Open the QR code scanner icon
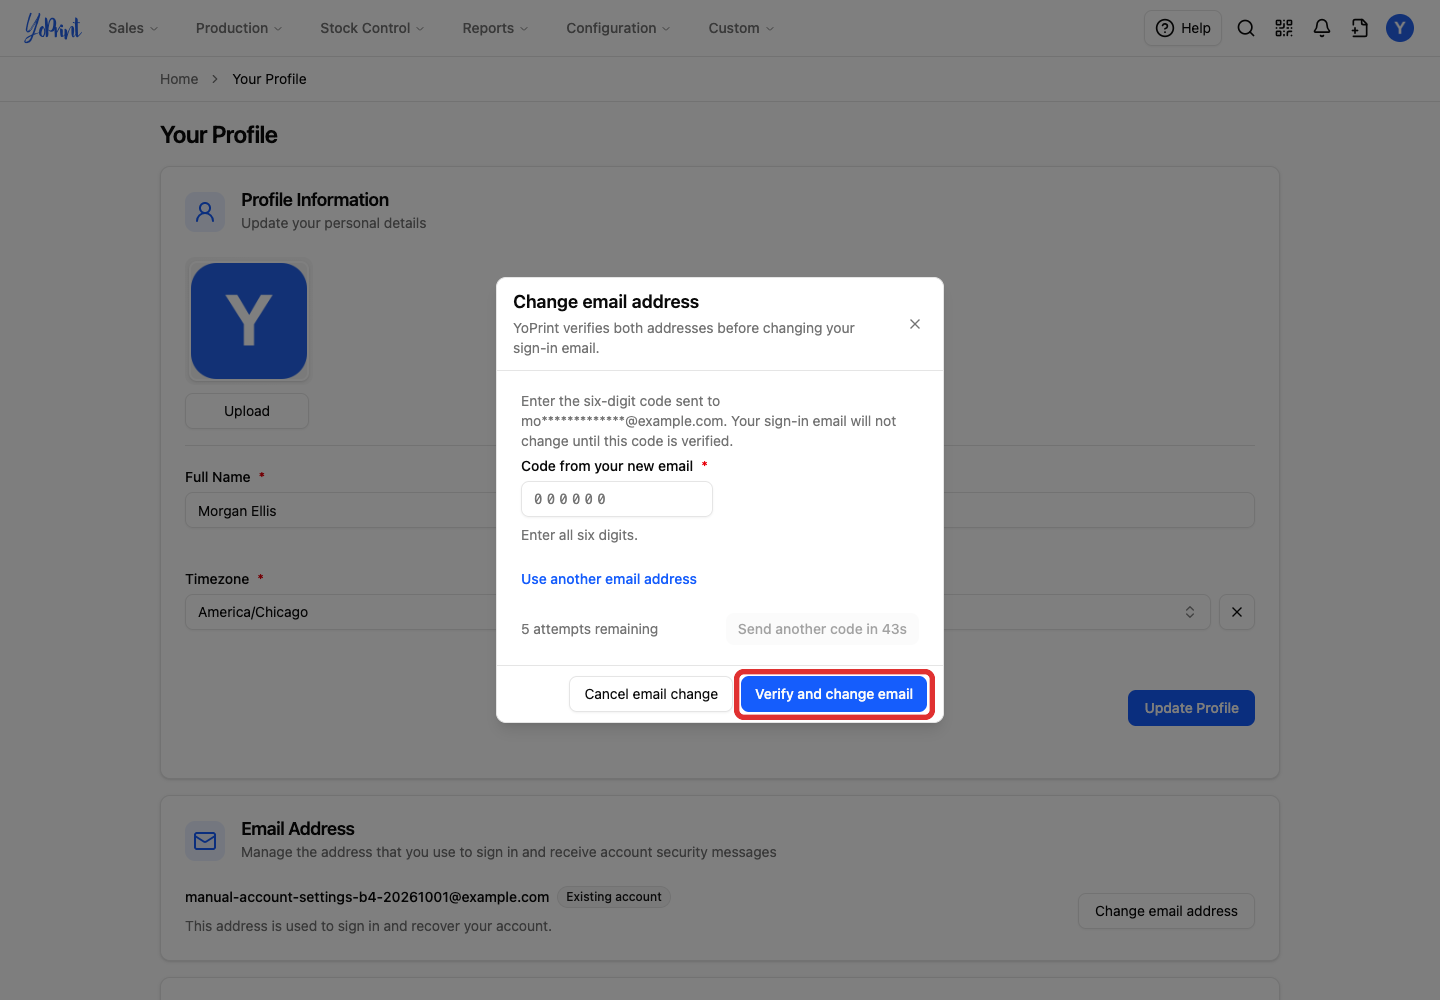 (x=1284, y=28)
